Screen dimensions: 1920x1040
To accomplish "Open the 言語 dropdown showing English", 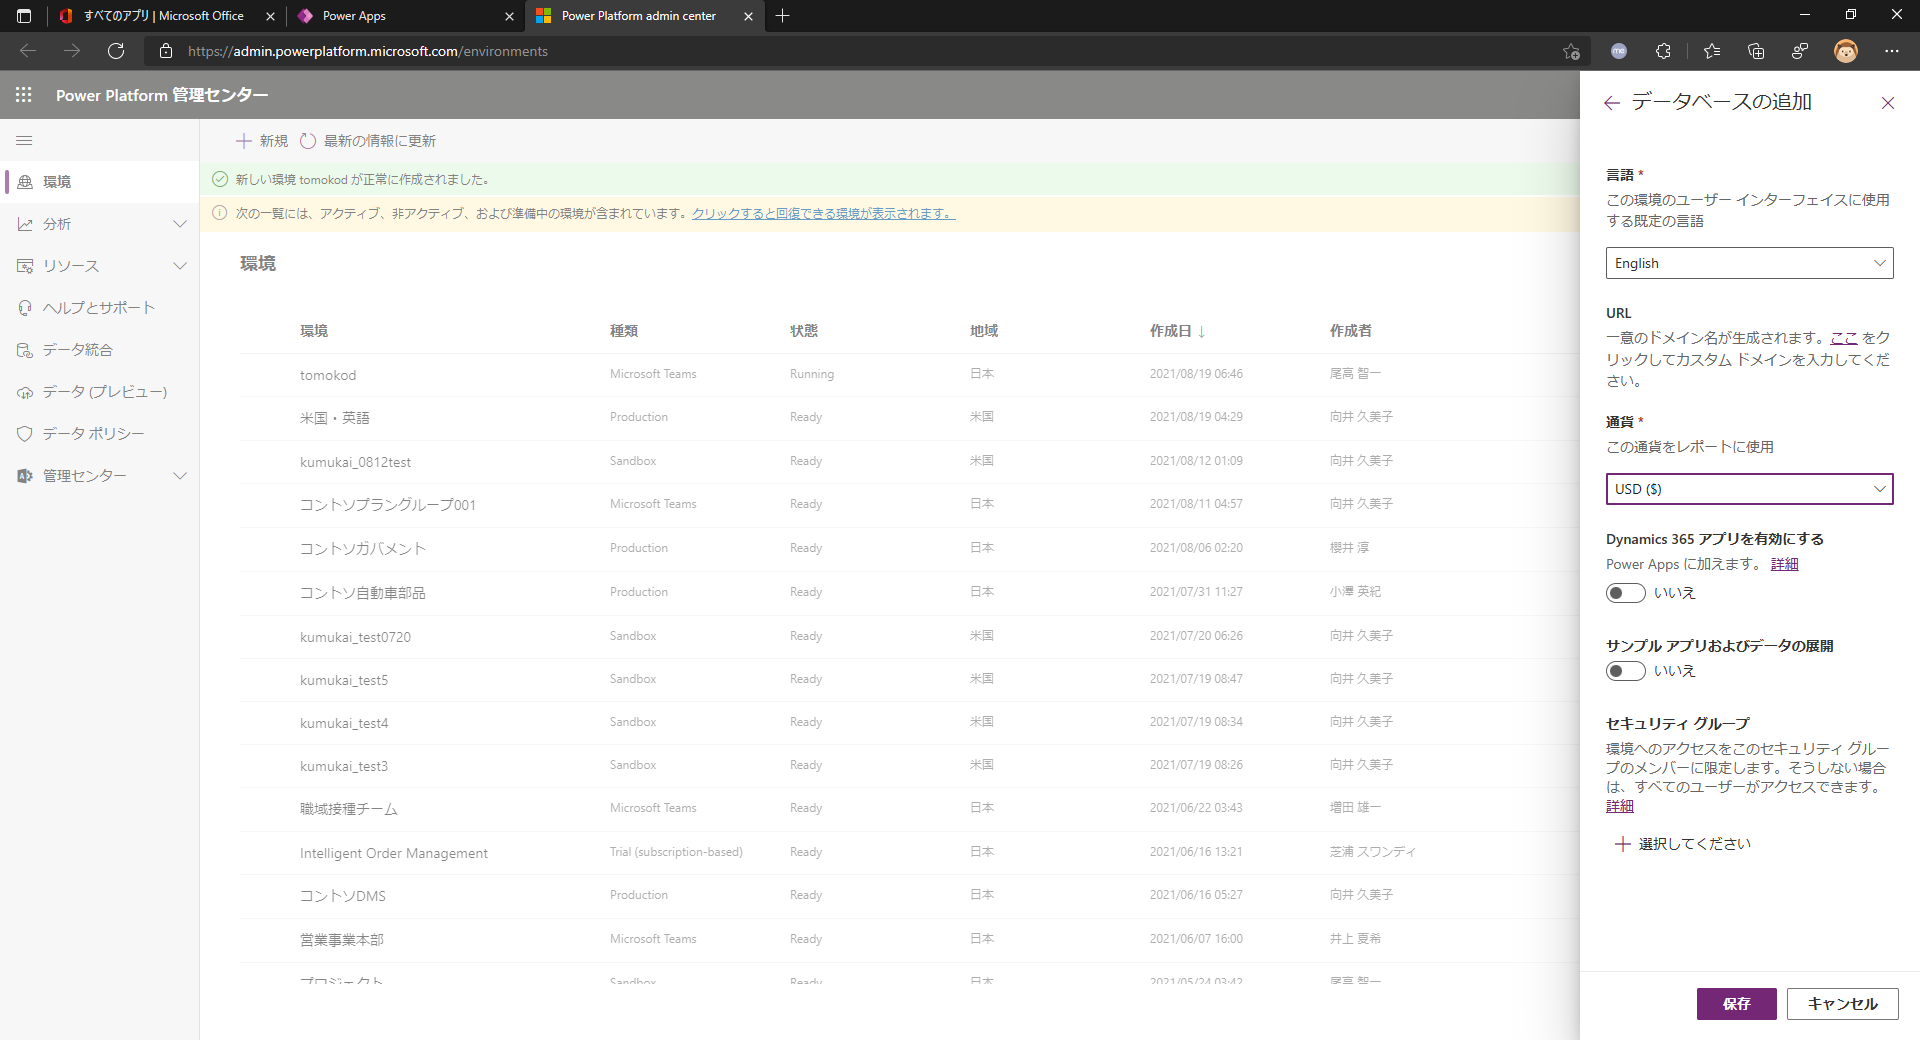I will pyautogui.click(x=1750, y=263).
